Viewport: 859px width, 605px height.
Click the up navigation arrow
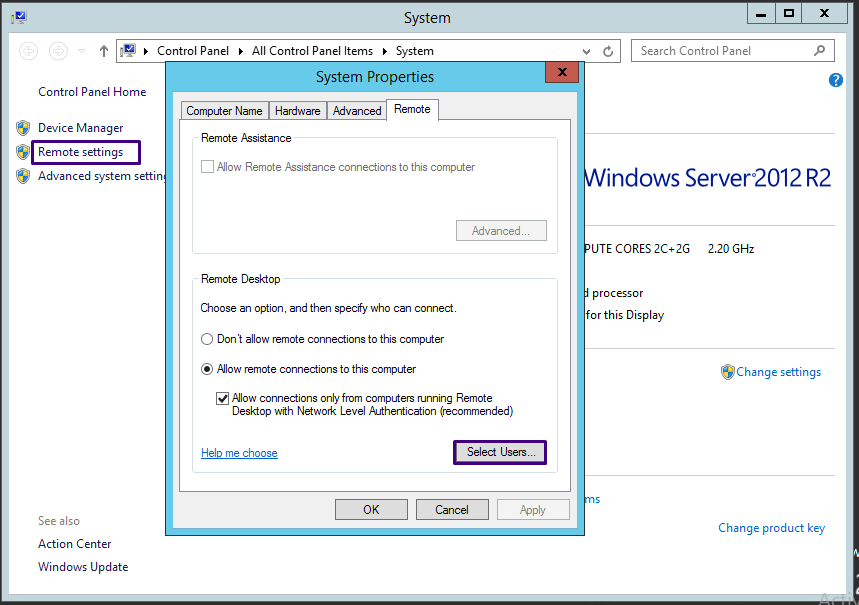[103, 50]
